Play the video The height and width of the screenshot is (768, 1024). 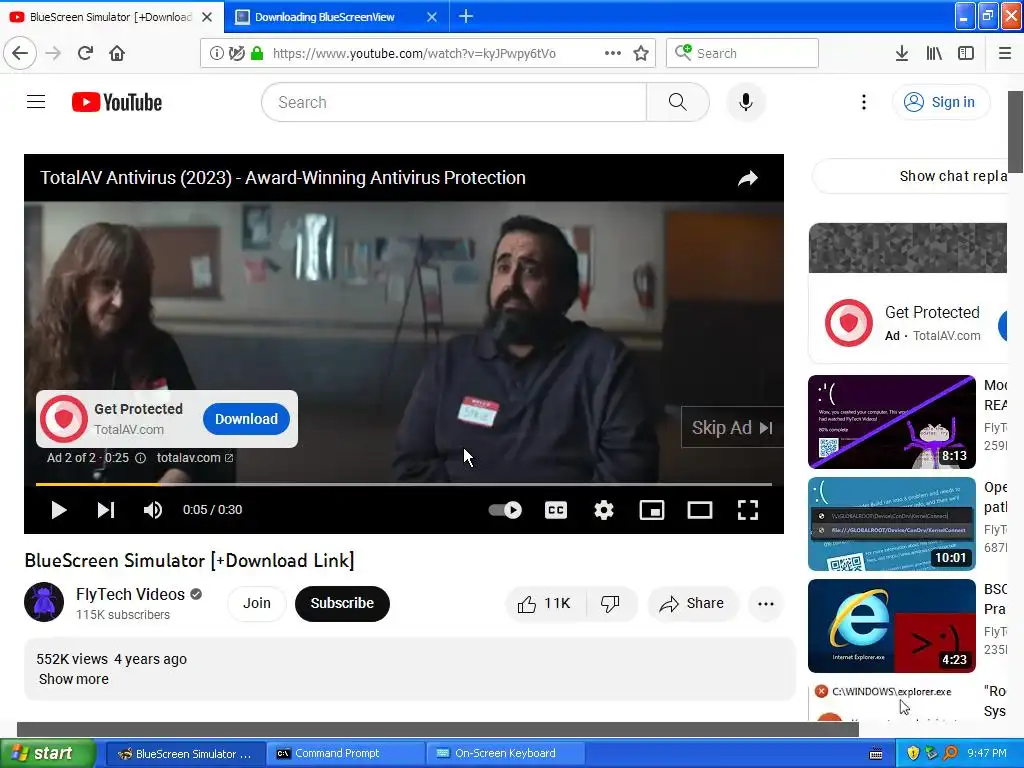pos(59,510)
